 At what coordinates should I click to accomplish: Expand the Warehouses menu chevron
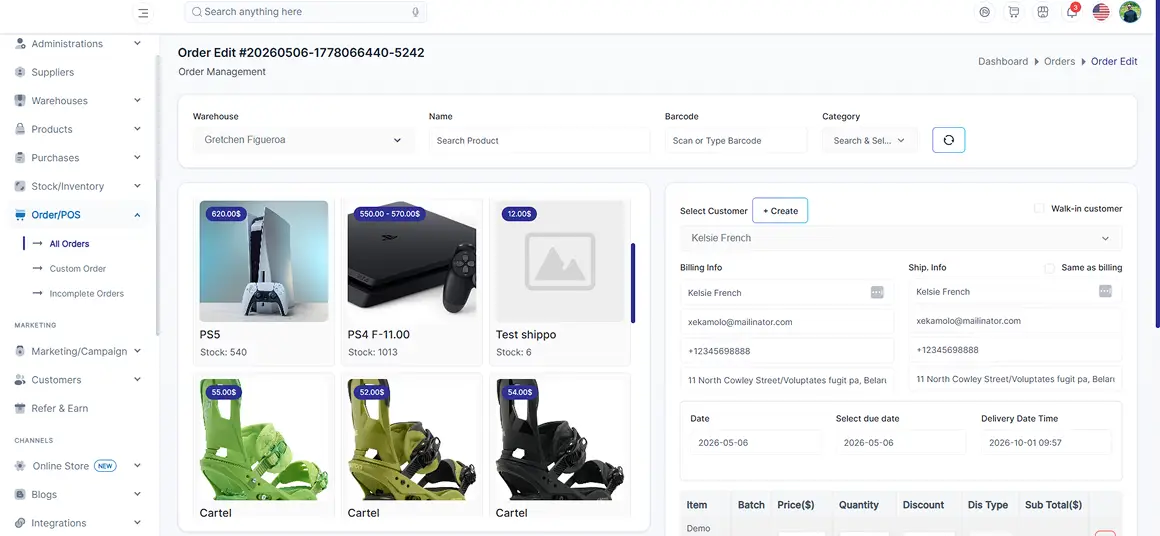pos(138,101)
